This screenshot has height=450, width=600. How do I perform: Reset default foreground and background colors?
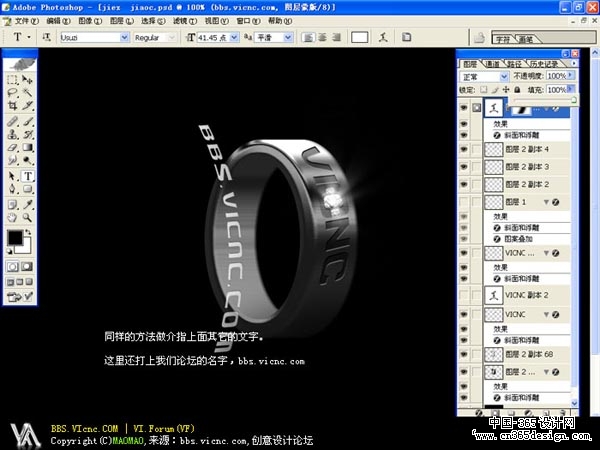click(9, 251)
